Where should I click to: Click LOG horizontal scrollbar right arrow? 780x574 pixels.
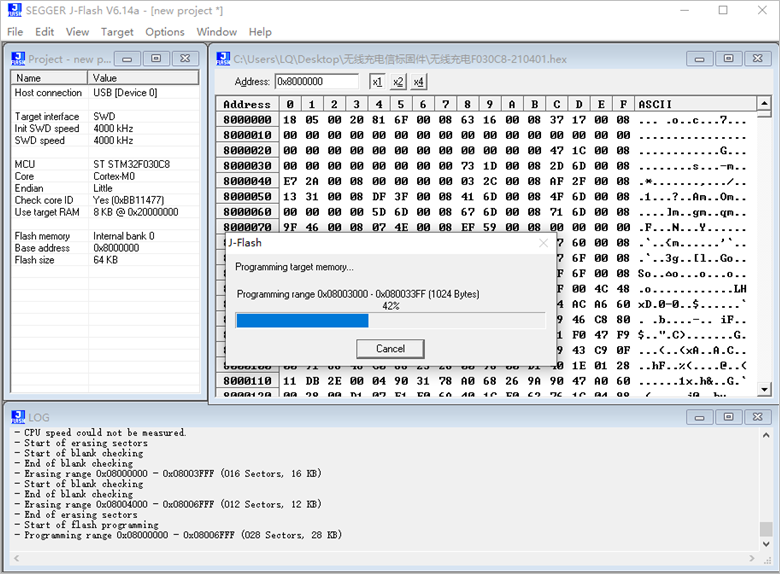click(x=752, y=559)
